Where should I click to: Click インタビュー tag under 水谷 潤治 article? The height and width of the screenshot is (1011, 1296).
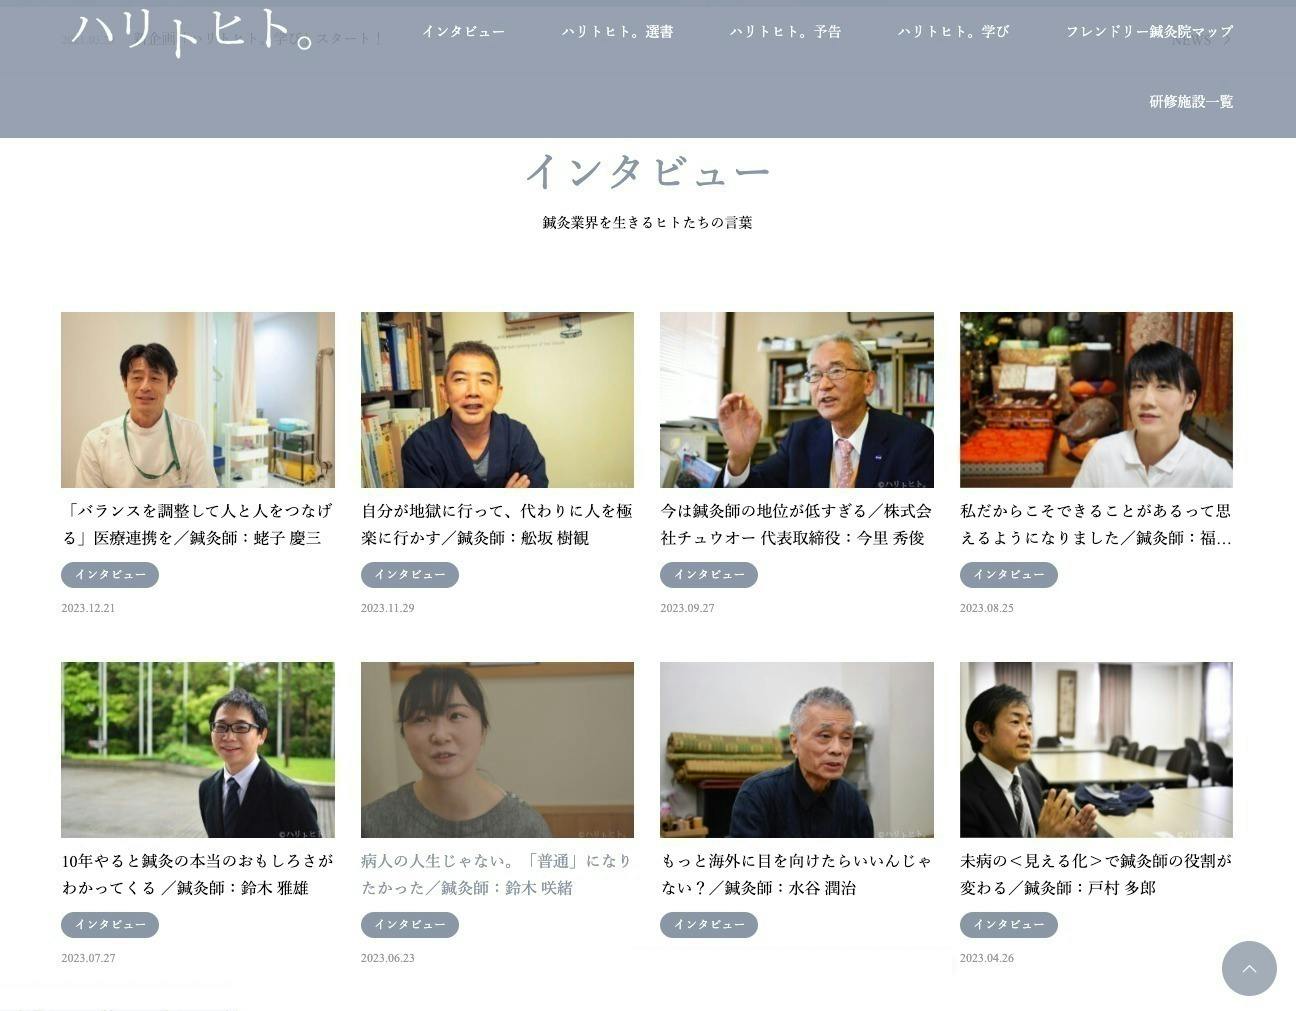click(x=709, y=925)
